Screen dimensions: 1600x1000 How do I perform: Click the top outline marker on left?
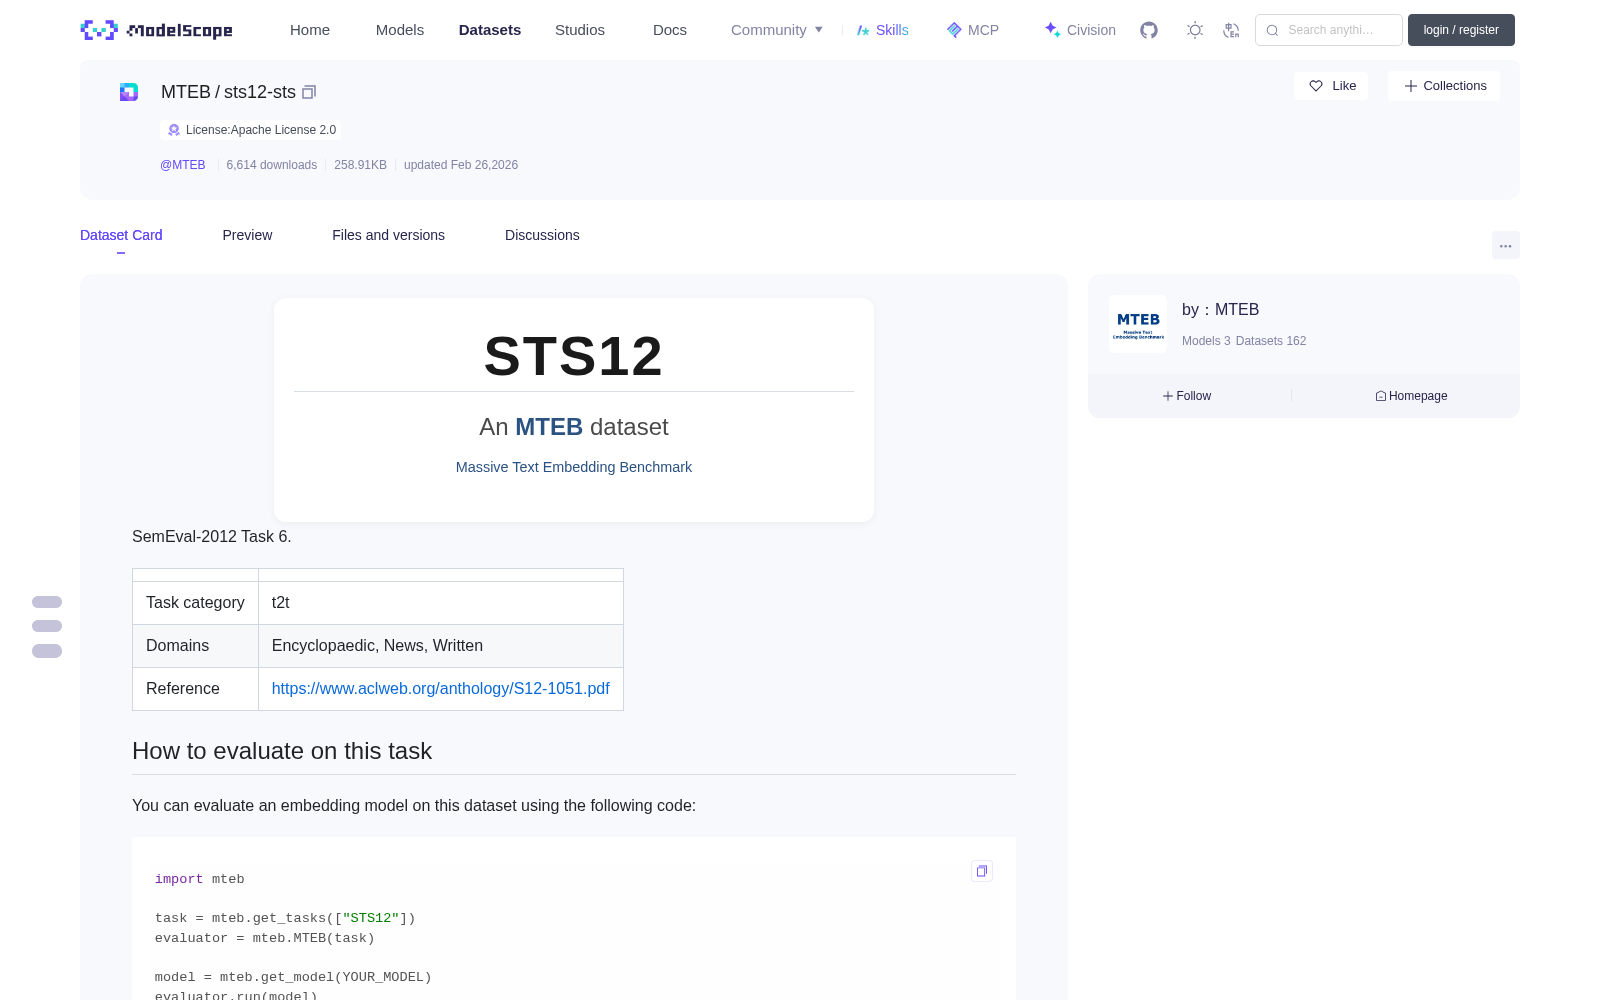point(47,602)
